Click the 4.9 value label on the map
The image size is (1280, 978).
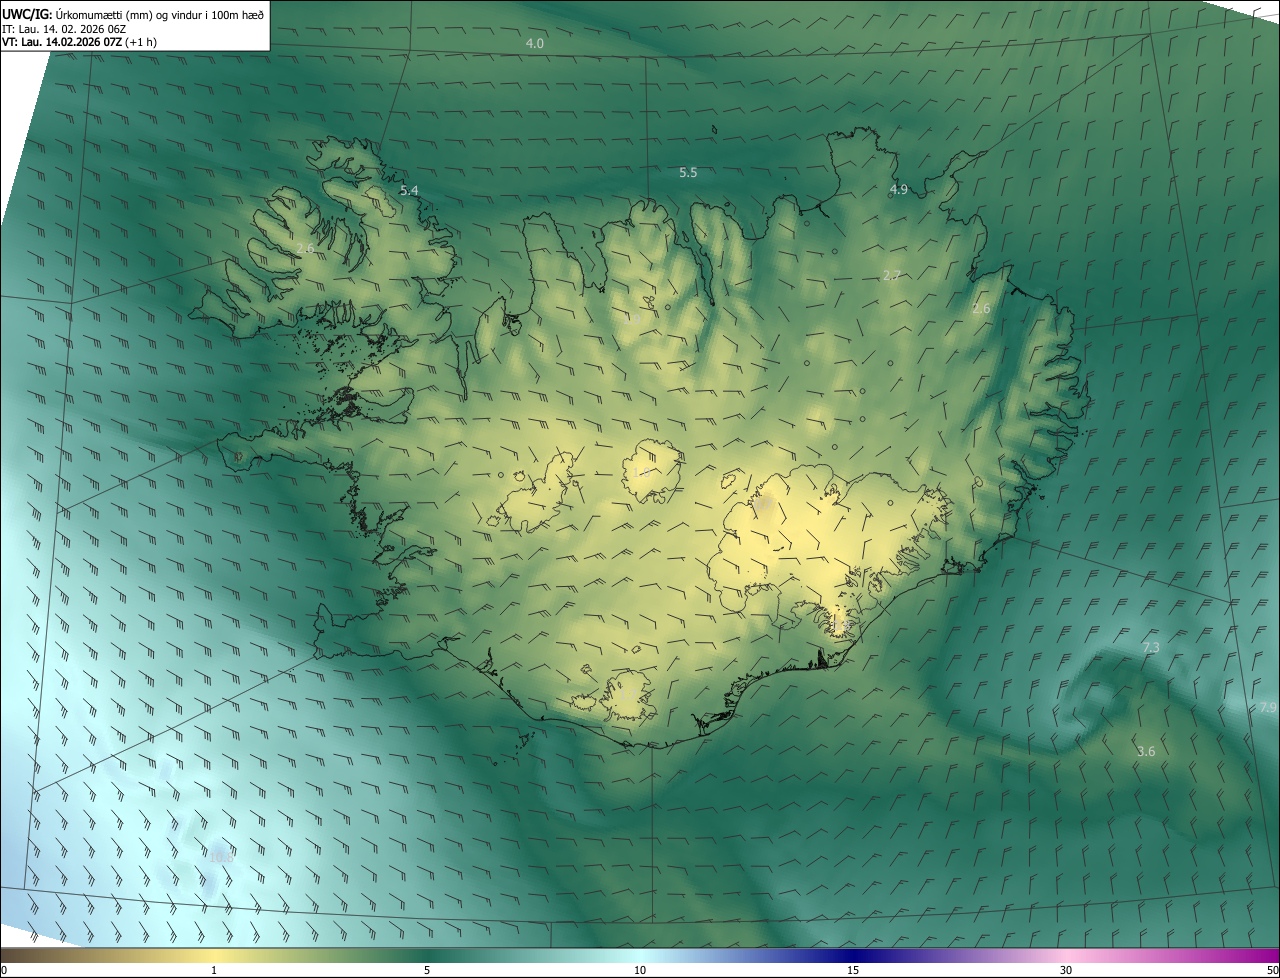[x=898, y=190]
